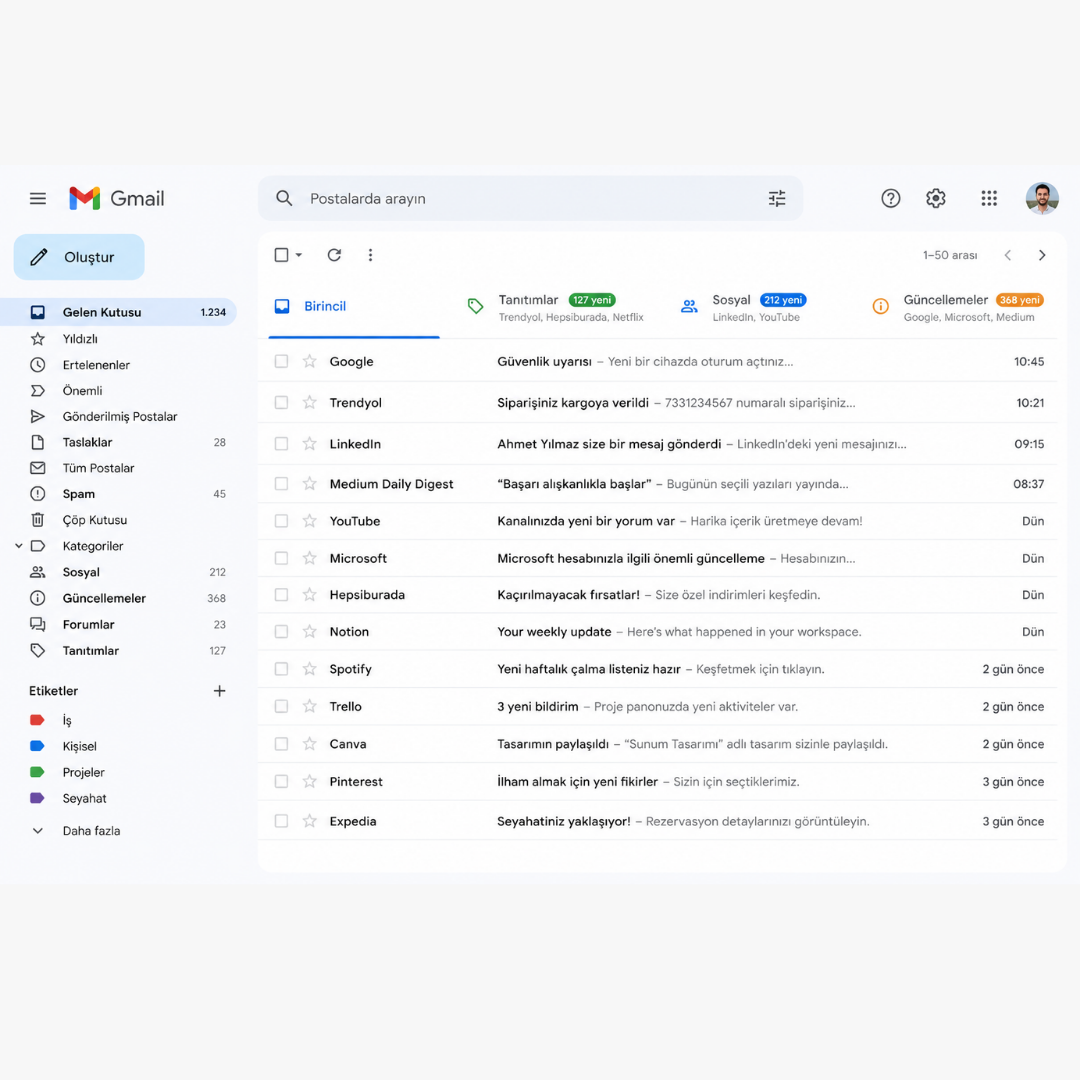Select the Expedia email checkbox
The width and height of the screenshot is (1080, 1080).
point(281,821)
